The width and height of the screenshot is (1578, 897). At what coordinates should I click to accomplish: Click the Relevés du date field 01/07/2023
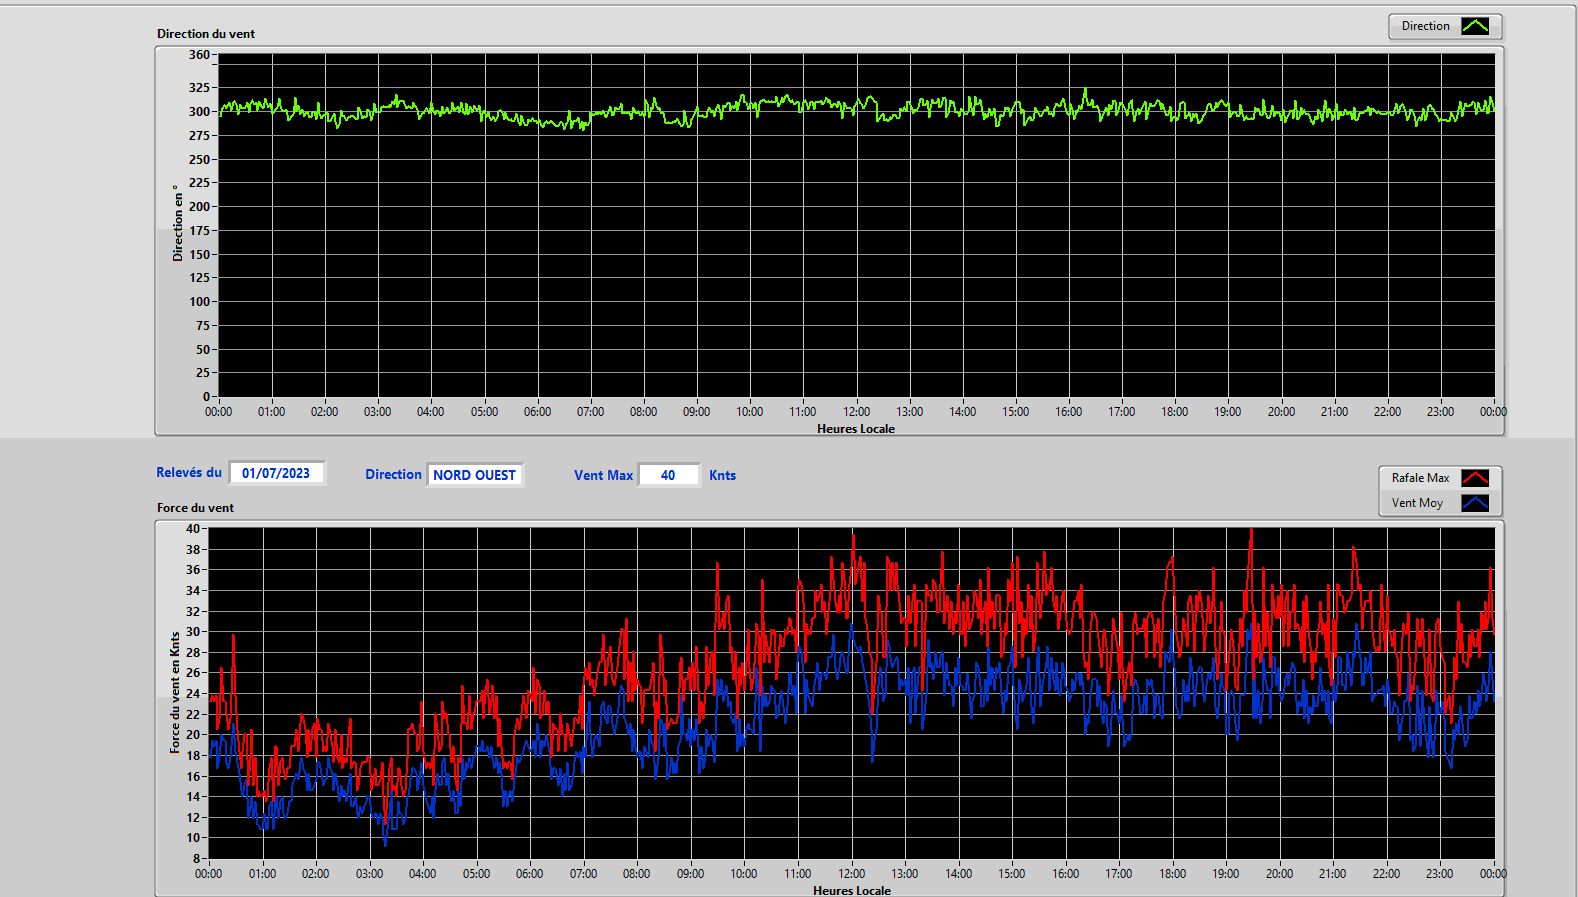(276, 473)
